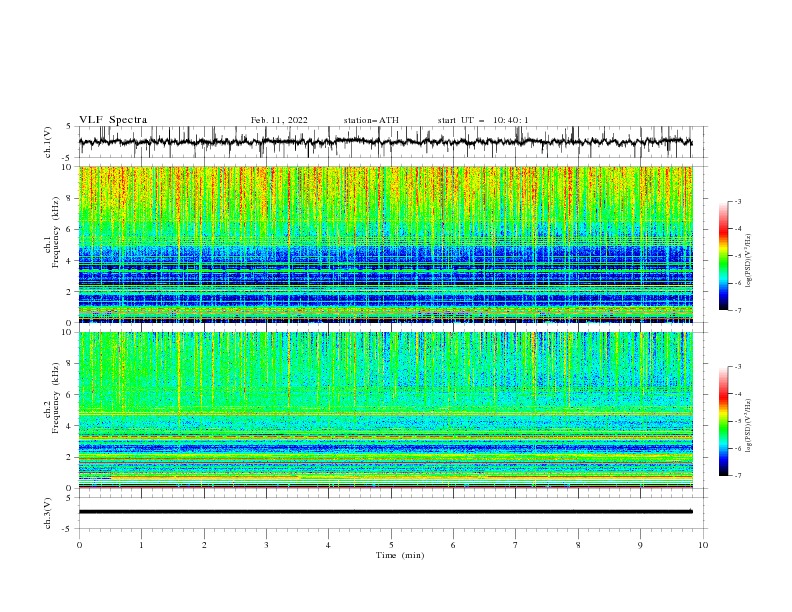Click ch.2 color bar tick "-3"
The image size is (792, 612).
click(738, 367)
